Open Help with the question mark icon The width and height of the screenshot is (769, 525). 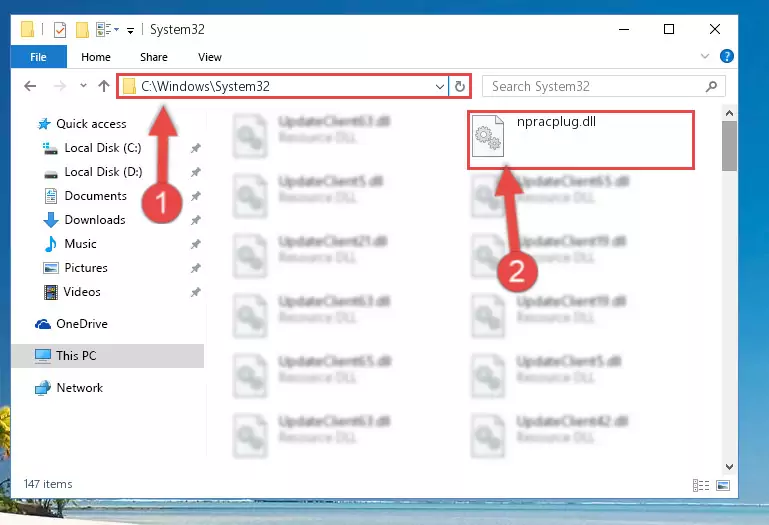(x=726, y=56)
